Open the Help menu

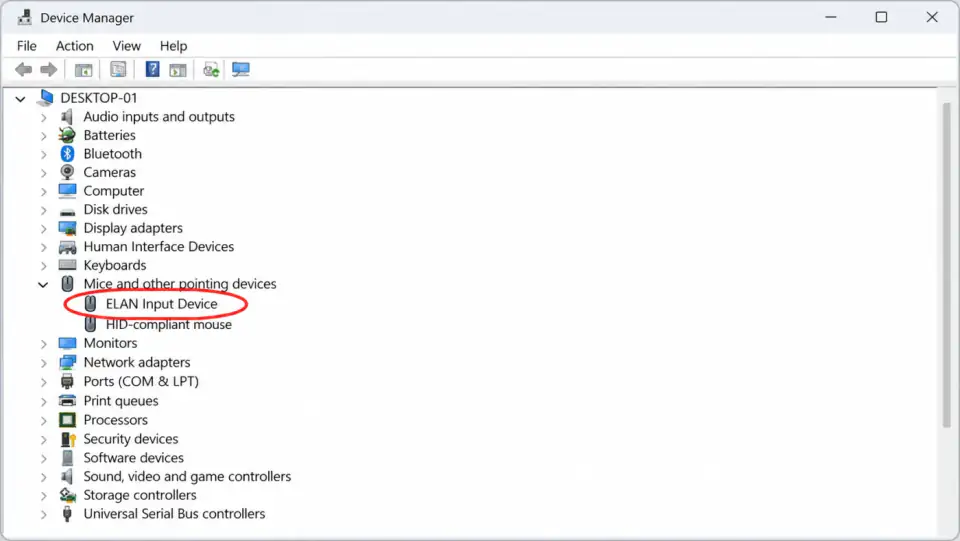(173, 46)
